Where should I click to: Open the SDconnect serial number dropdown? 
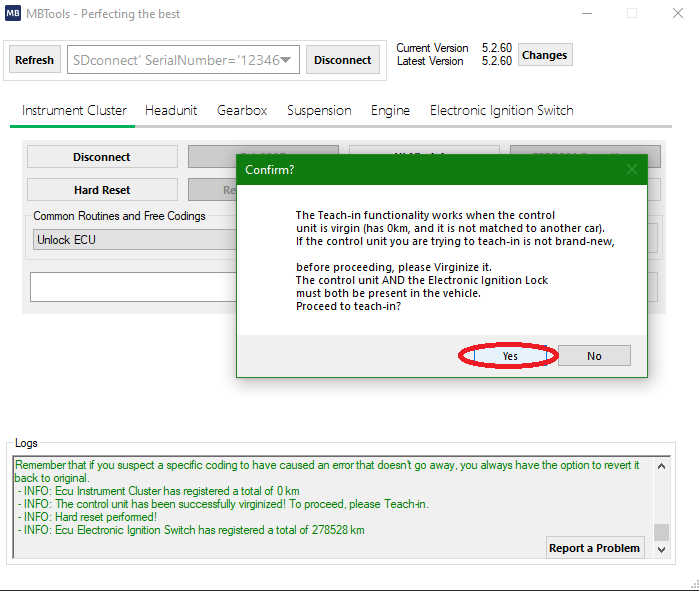coord(287,60)
